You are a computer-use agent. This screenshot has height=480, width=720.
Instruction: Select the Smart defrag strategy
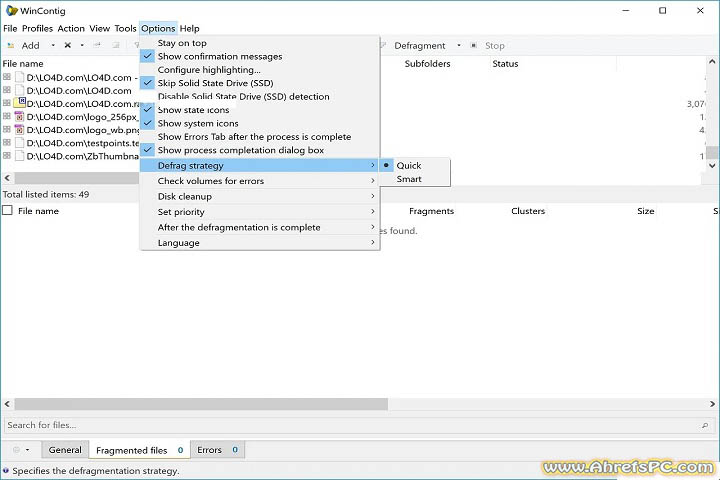click(415, 179)
